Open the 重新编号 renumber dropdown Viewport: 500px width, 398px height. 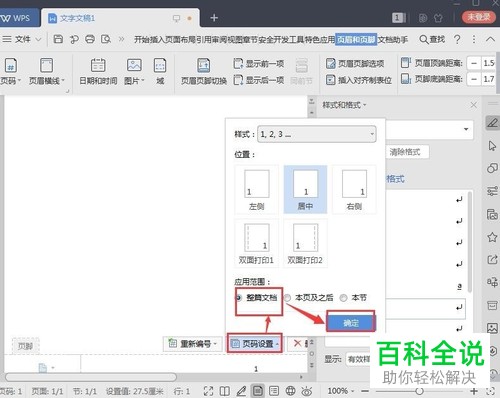pyautogui.click(x=193, y=343)
